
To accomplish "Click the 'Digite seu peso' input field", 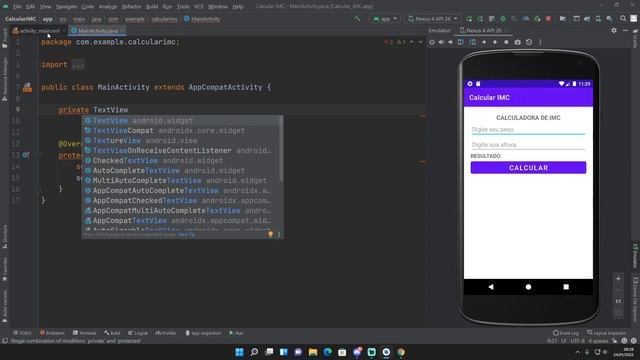I will [x=528, y=129].
